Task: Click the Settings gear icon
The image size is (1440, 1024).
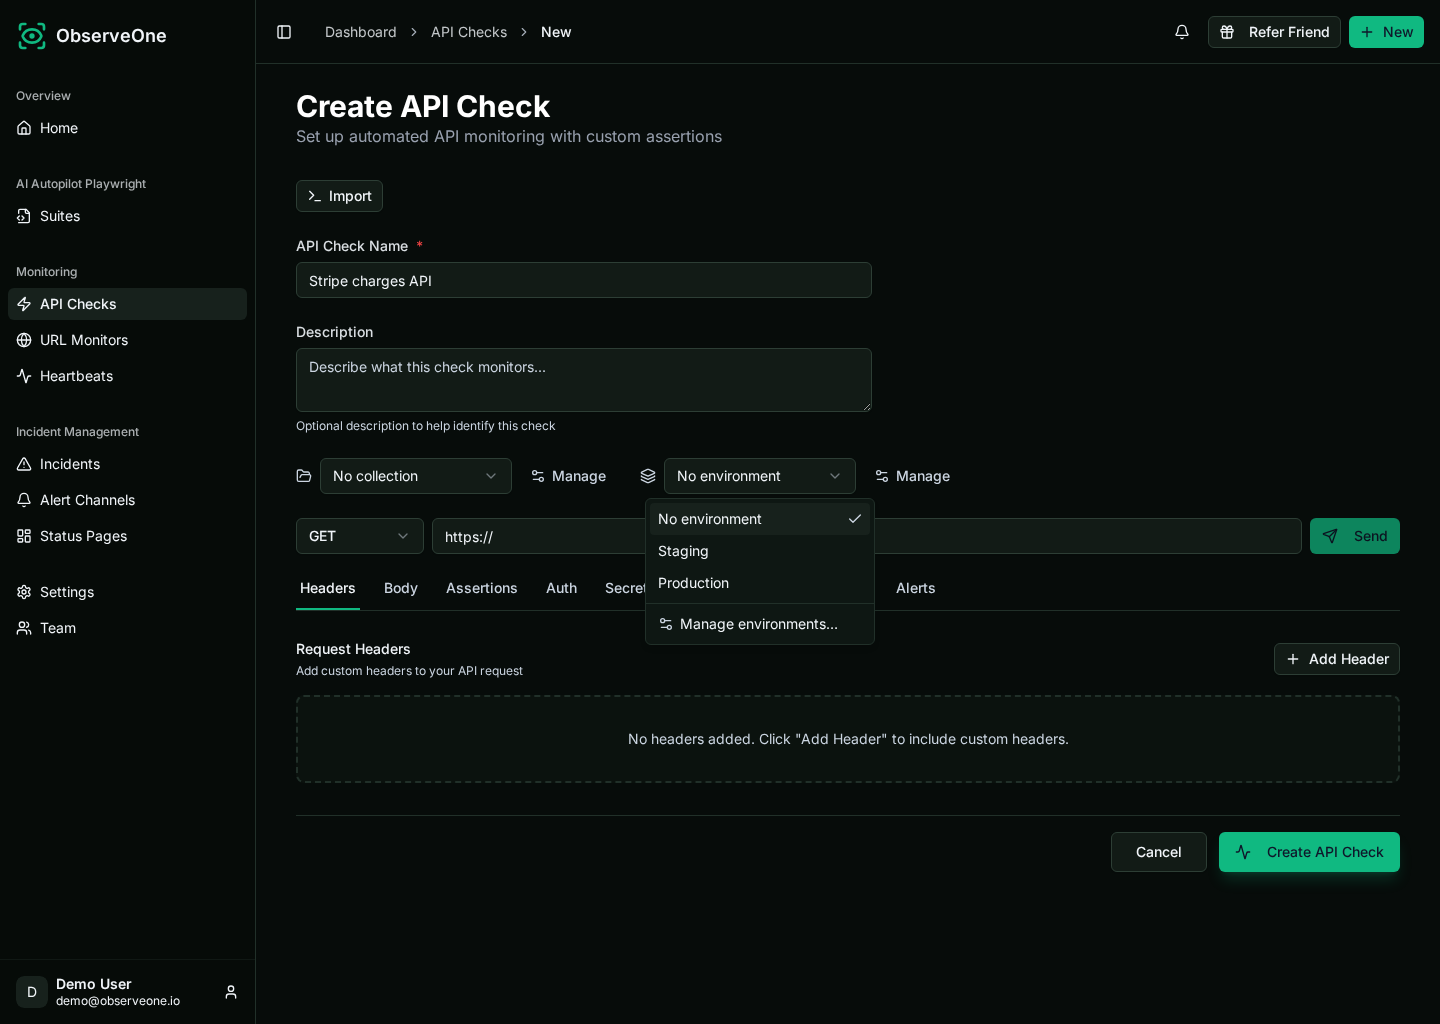Action: pos(24,592)
